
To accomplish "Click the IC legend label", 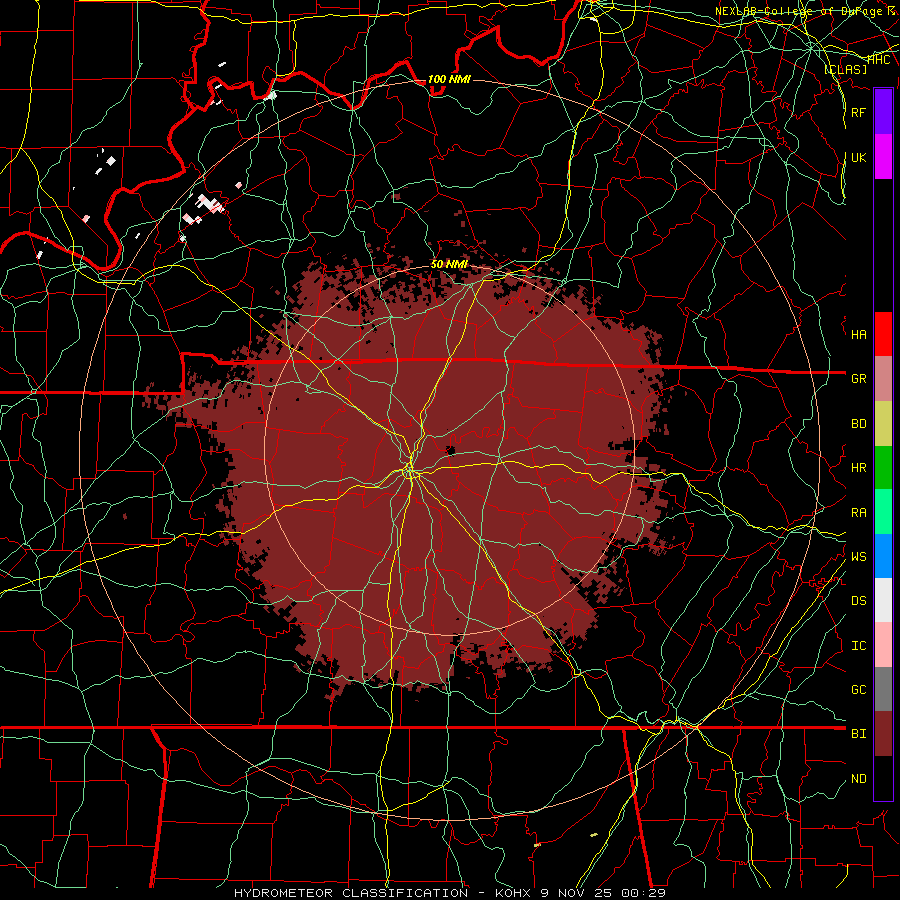I will pos(858,646).
